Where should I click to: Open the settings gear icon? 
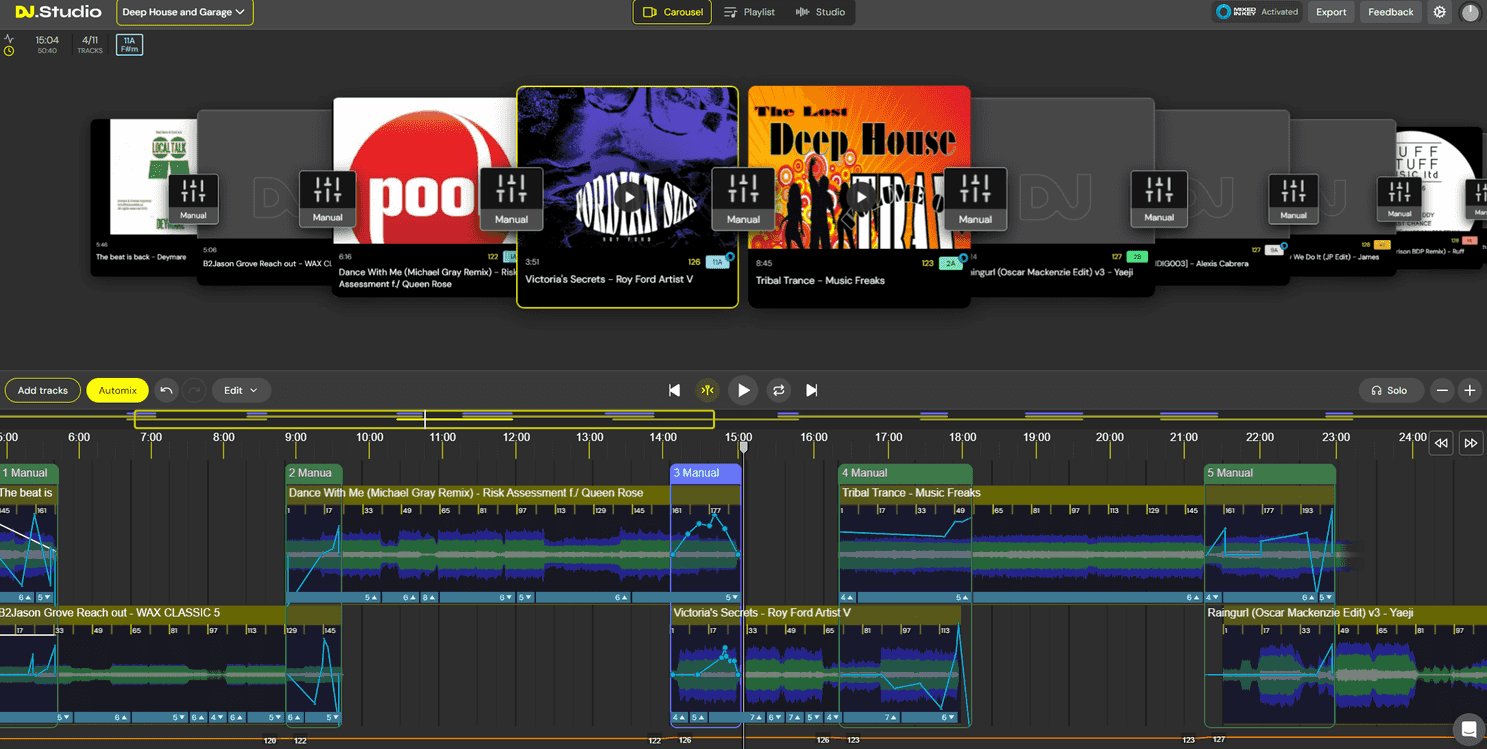[x=1437, y=12]
